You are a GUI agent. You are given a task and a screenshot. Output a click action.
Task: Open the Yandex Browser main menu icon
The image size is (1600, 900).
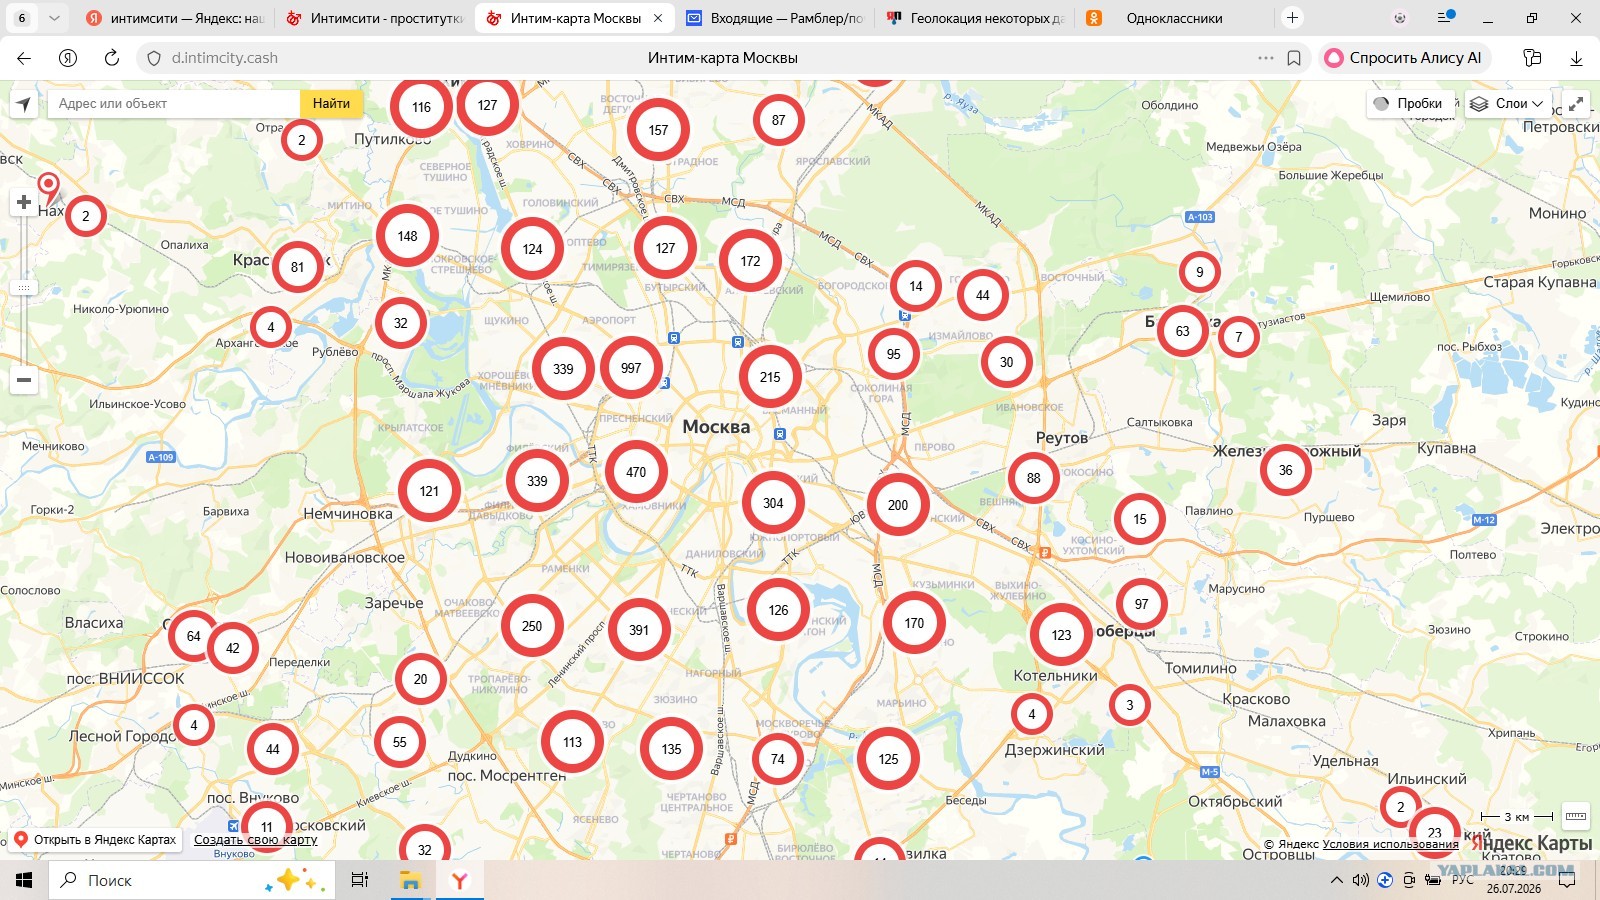(1445, 17)
